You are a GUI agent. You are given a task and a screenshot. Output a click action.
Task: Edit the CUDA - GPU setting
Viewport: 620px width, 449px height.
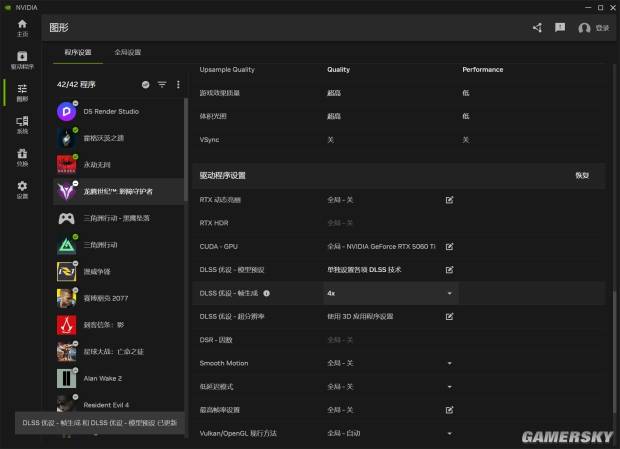pyautogui.click(x=449, y=247)
